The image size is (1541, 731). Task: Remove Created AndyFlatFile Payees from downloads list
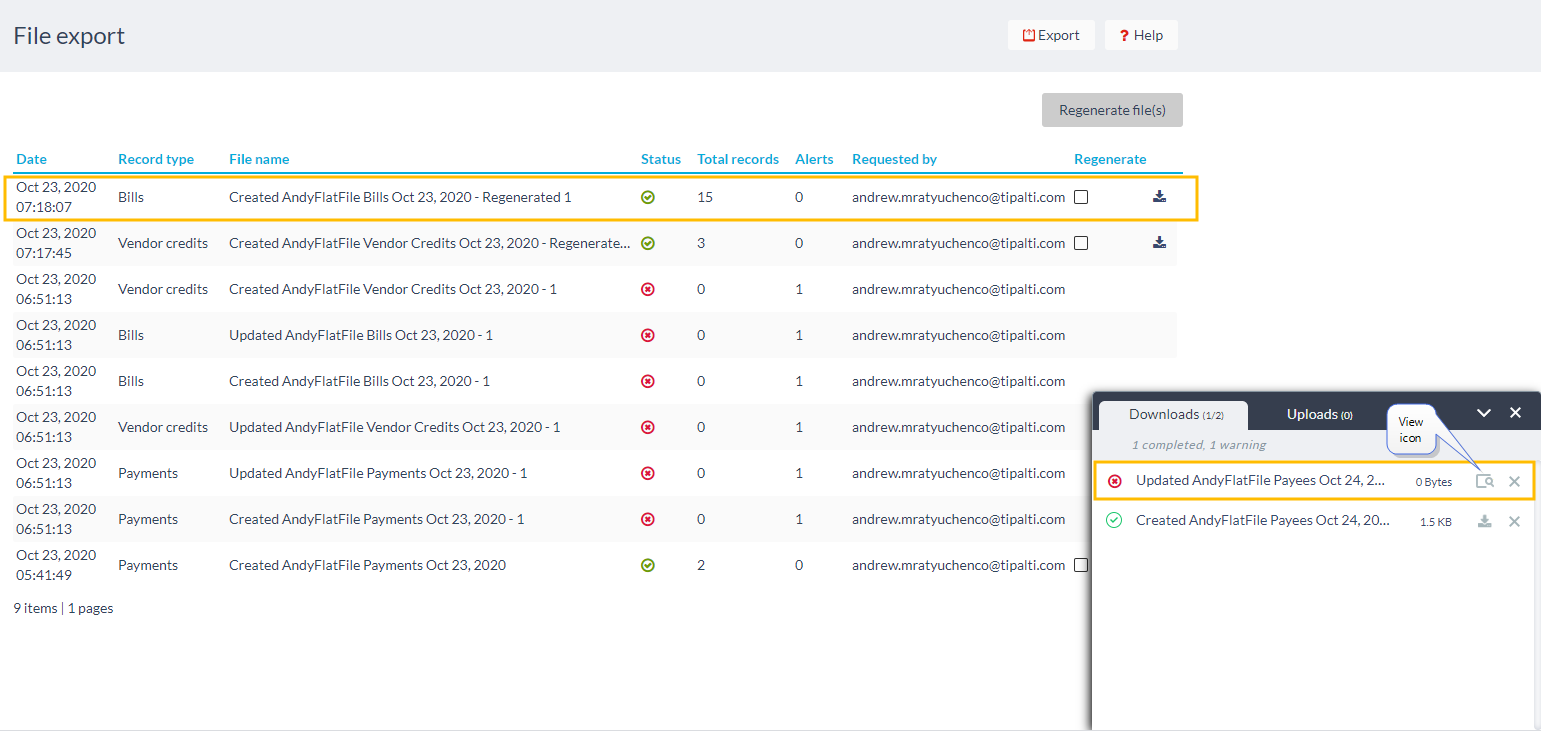pyautogui.click(x=1514, y=521)
